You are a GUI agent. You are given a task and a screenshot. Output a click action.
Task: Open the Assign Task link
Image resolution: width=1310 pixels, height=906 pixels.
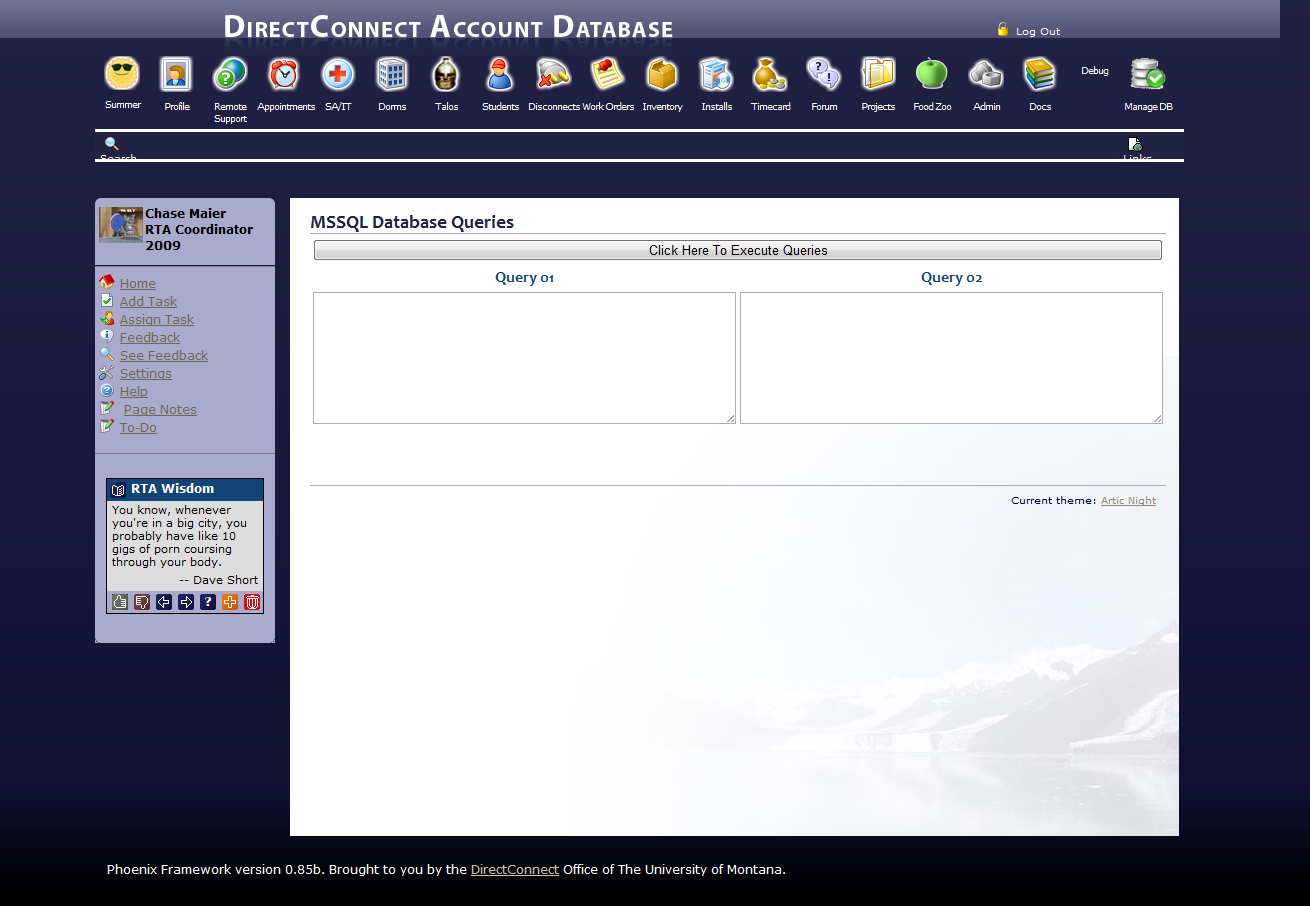coord(157,320)
